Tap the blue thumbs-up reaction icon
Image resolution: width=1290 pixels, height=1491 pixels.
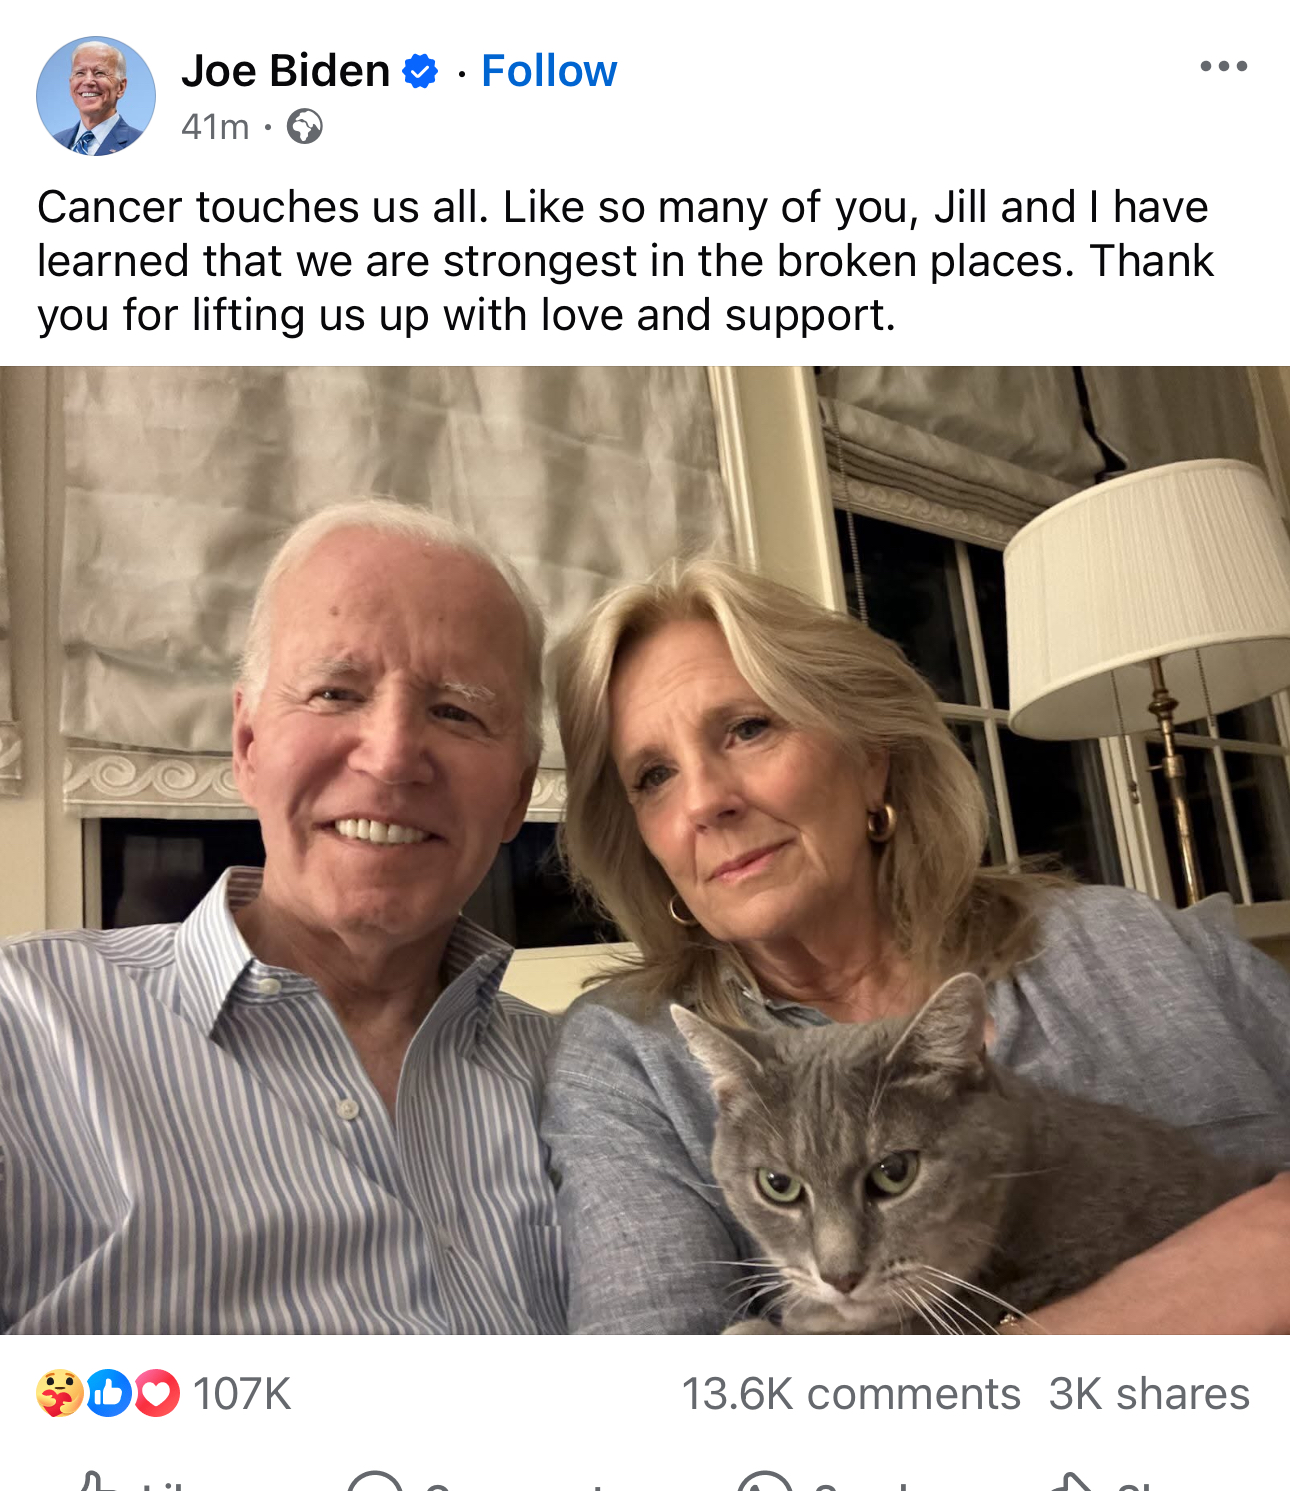pyautogui.click(x=109, y=1393)
